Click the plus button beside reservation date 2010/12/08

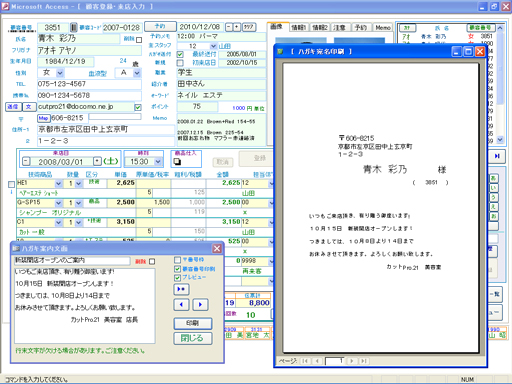[237, 27]
